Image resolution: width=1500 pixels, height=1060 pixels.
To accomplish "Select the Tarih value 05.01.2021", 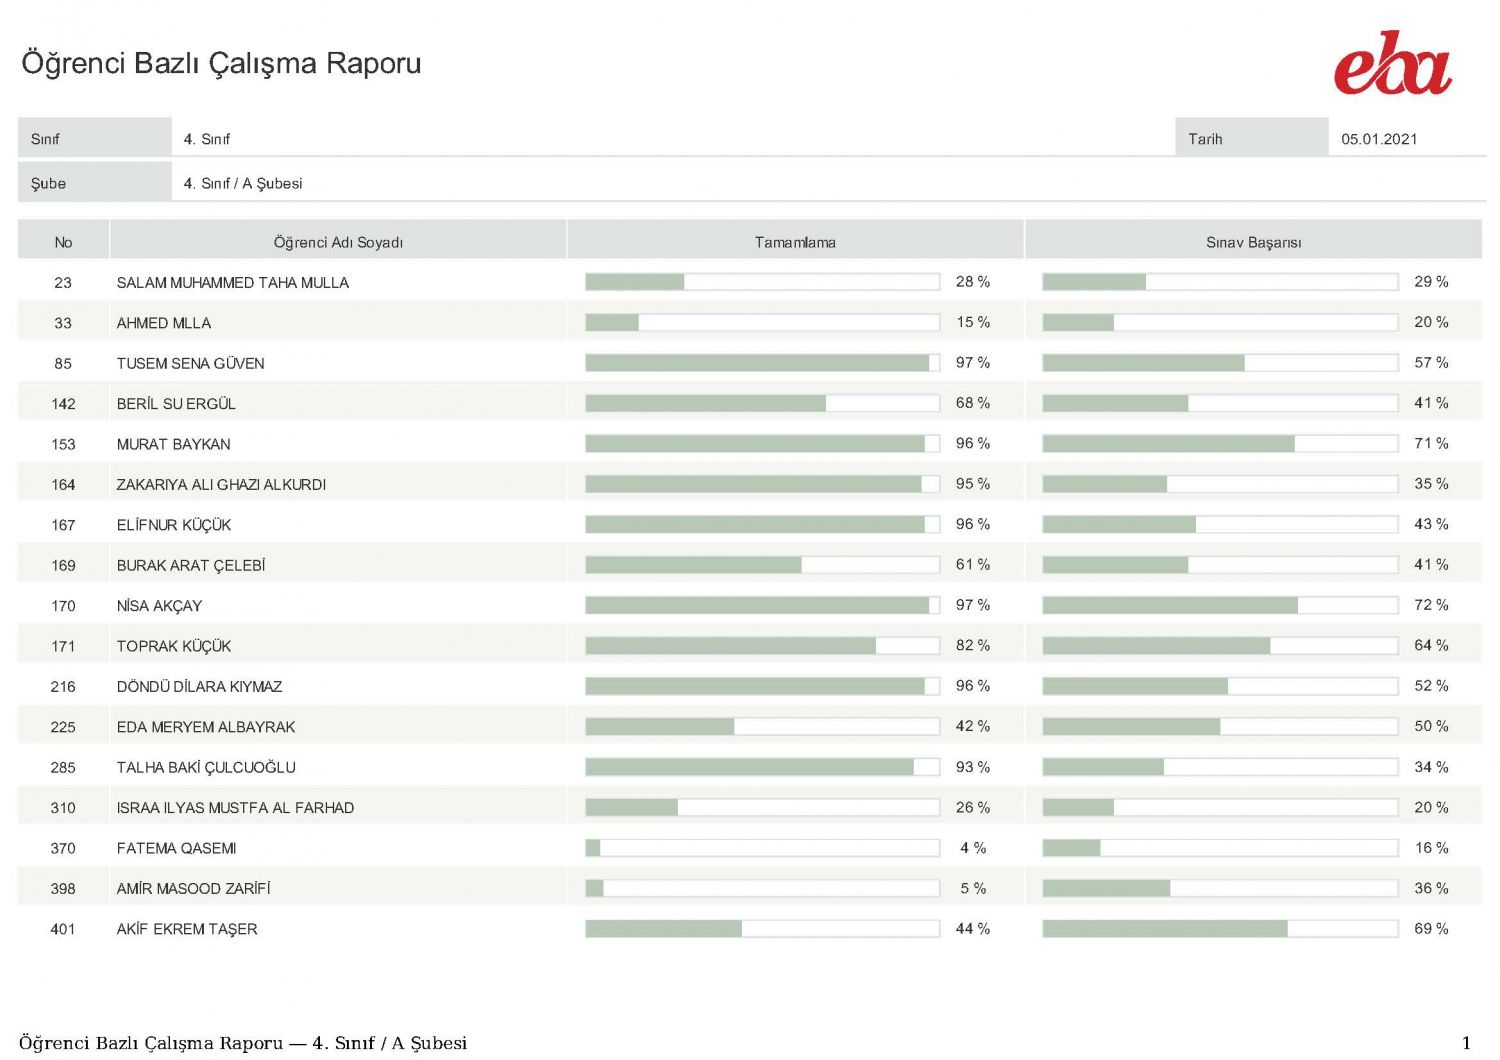I will tap(1379, 139).
